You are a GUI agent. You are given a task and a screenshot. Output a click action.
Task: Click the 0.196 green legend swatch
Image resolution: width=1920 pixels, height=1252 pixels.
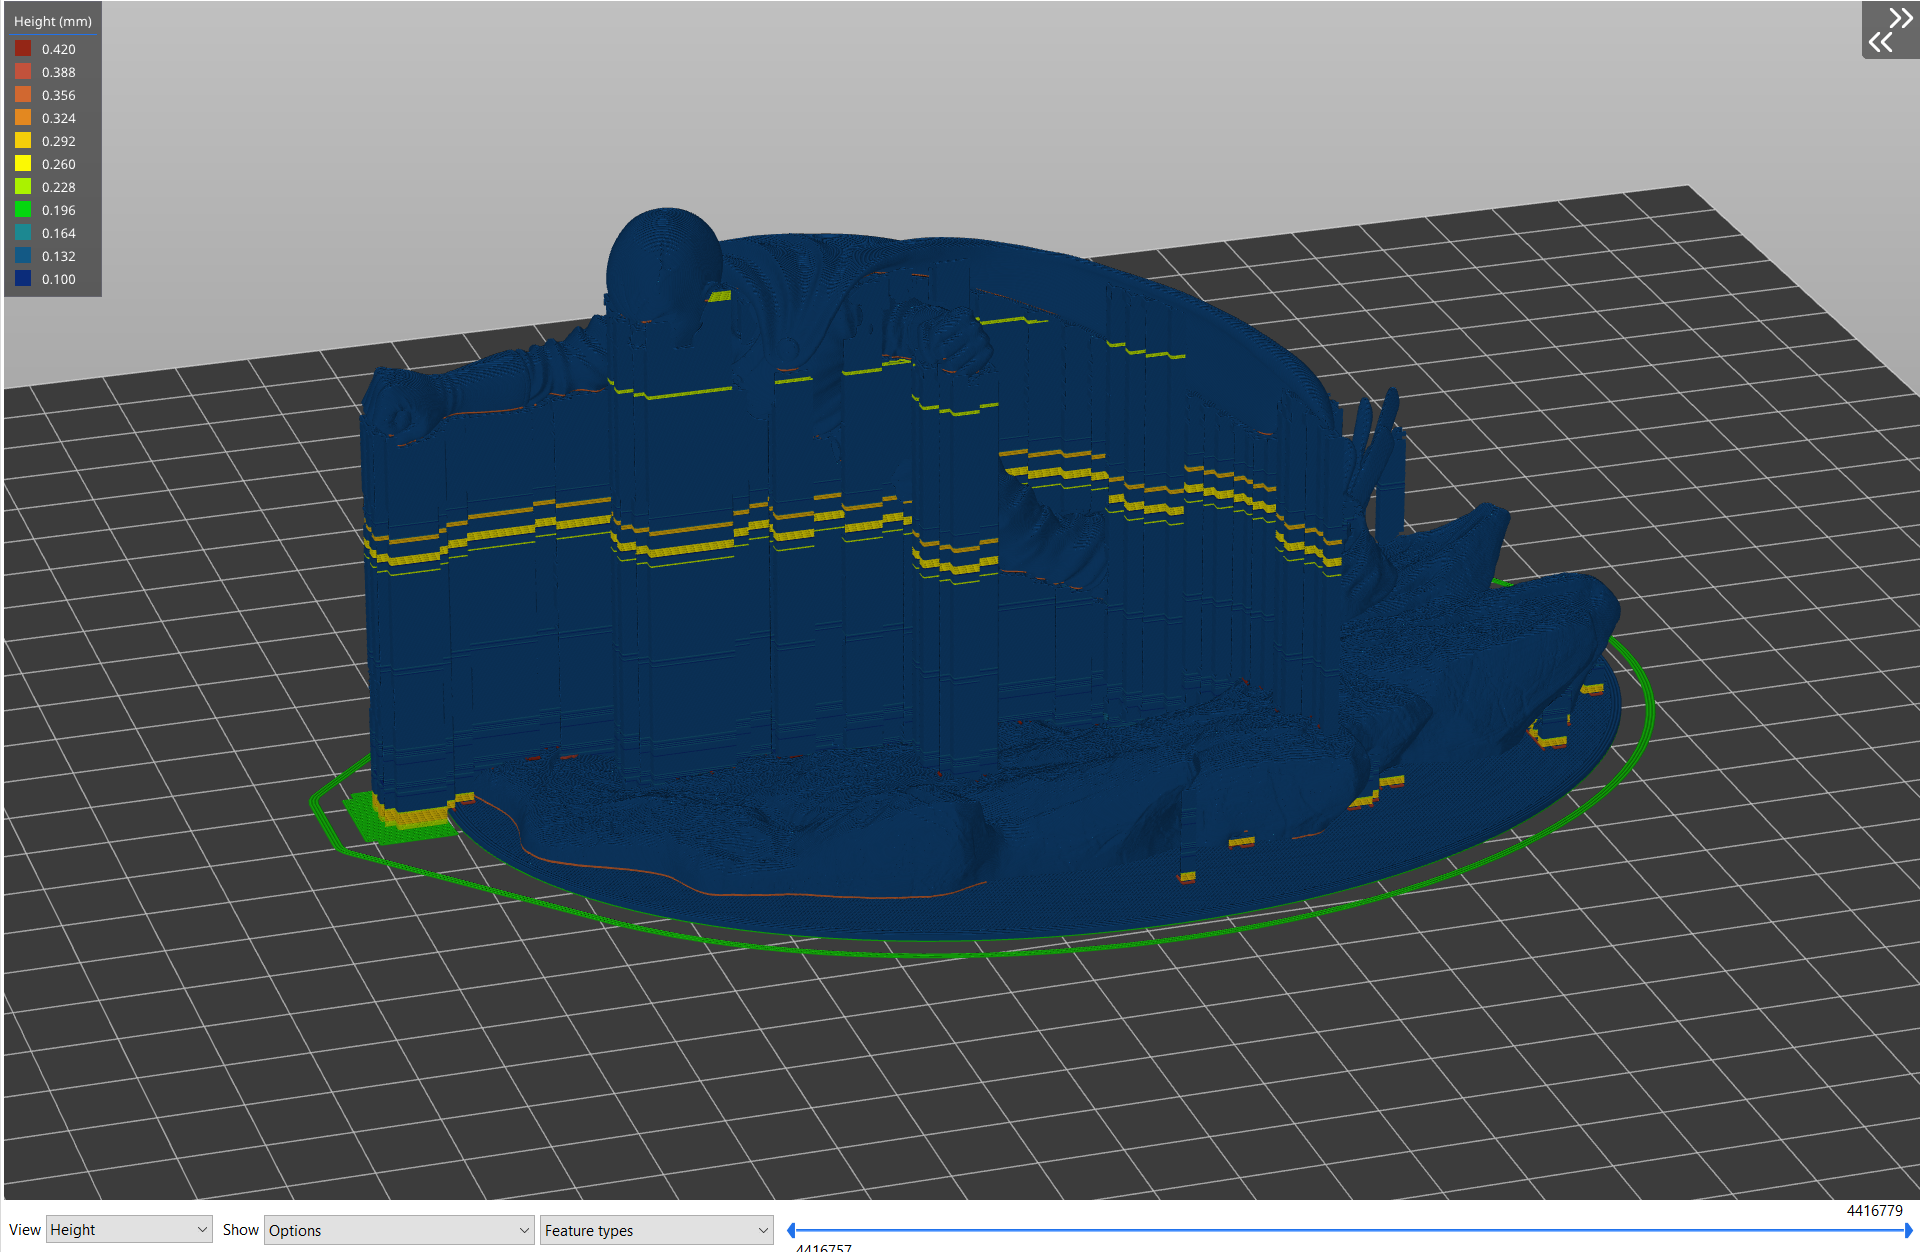pos(23,209)
